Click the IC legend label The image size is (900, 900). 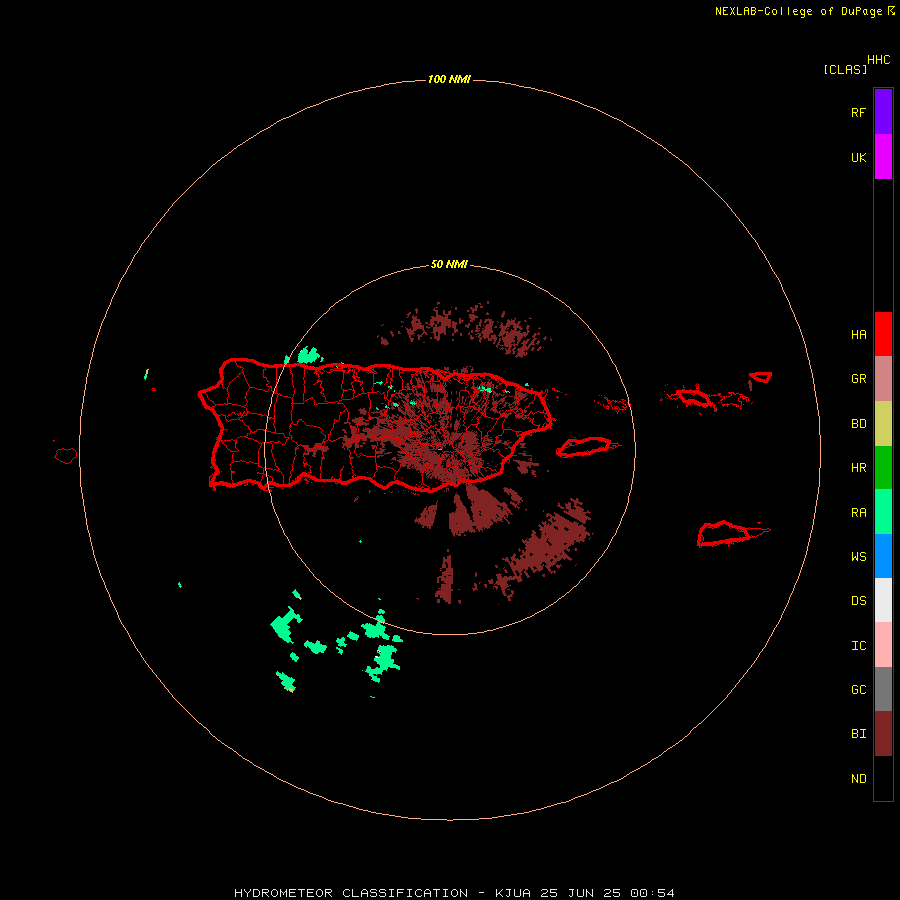tap(858, 646)
